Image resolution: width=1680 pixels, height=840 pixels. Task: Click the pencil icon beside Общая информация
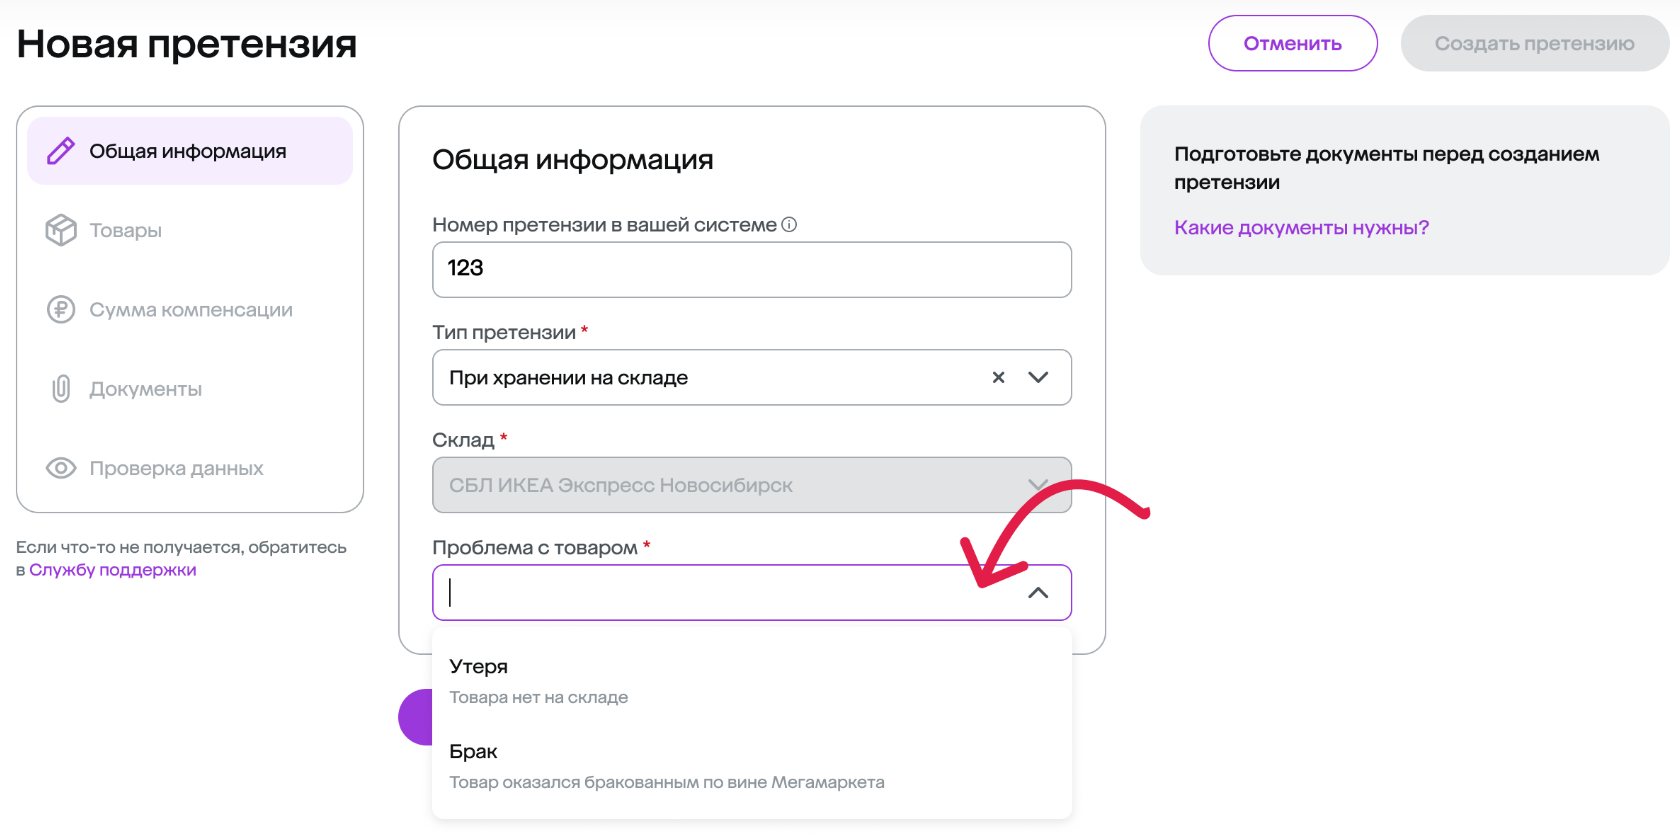[x=61, y=151]
